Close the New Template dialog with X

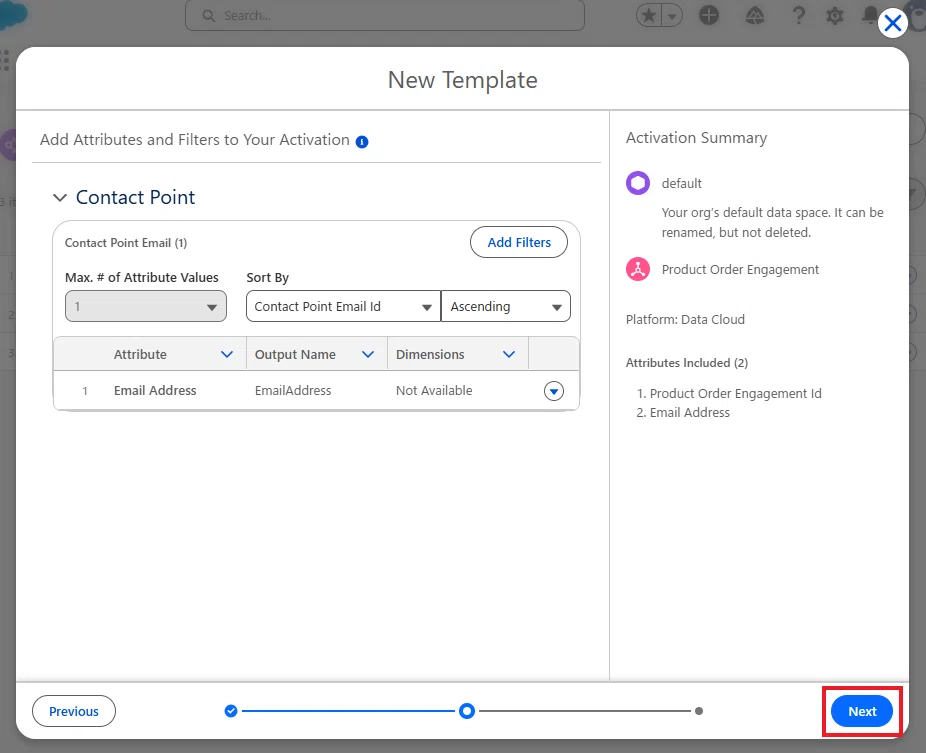[892, 24]
